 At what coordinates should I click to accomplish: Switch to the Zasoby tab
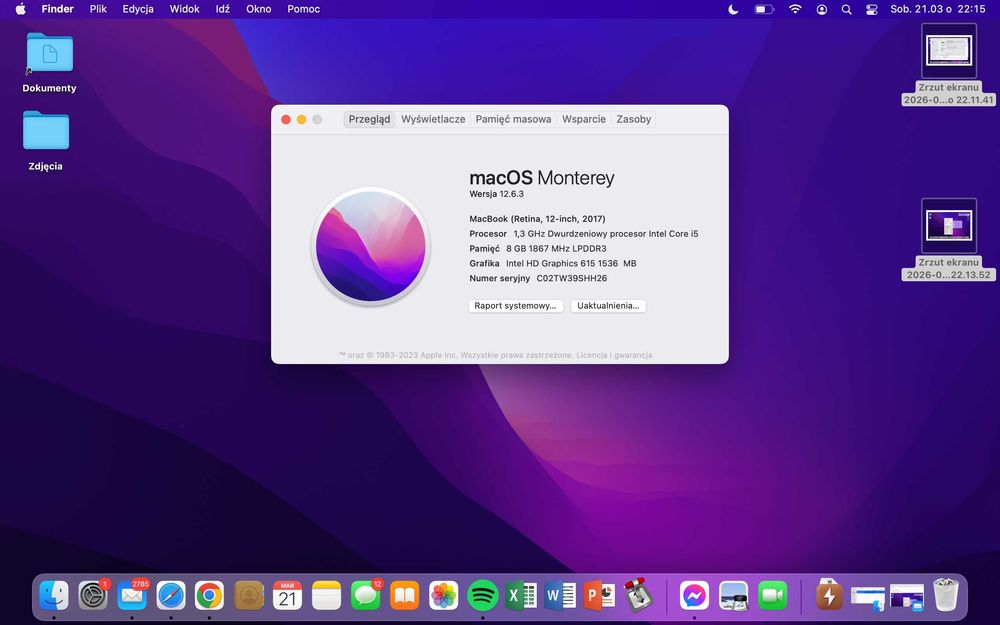coord(633,119)
